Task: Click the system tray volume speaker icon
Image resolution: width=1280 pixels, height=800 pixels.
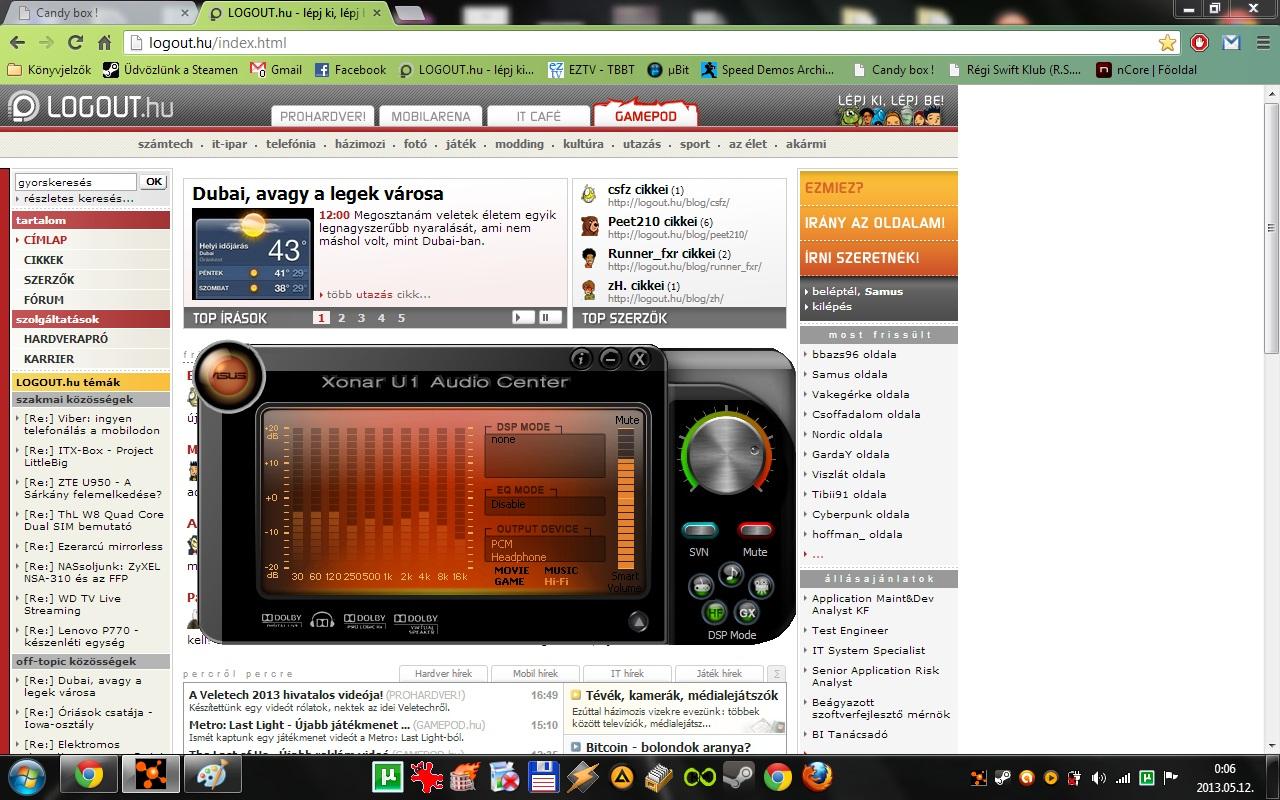Action: (1099, 777)
